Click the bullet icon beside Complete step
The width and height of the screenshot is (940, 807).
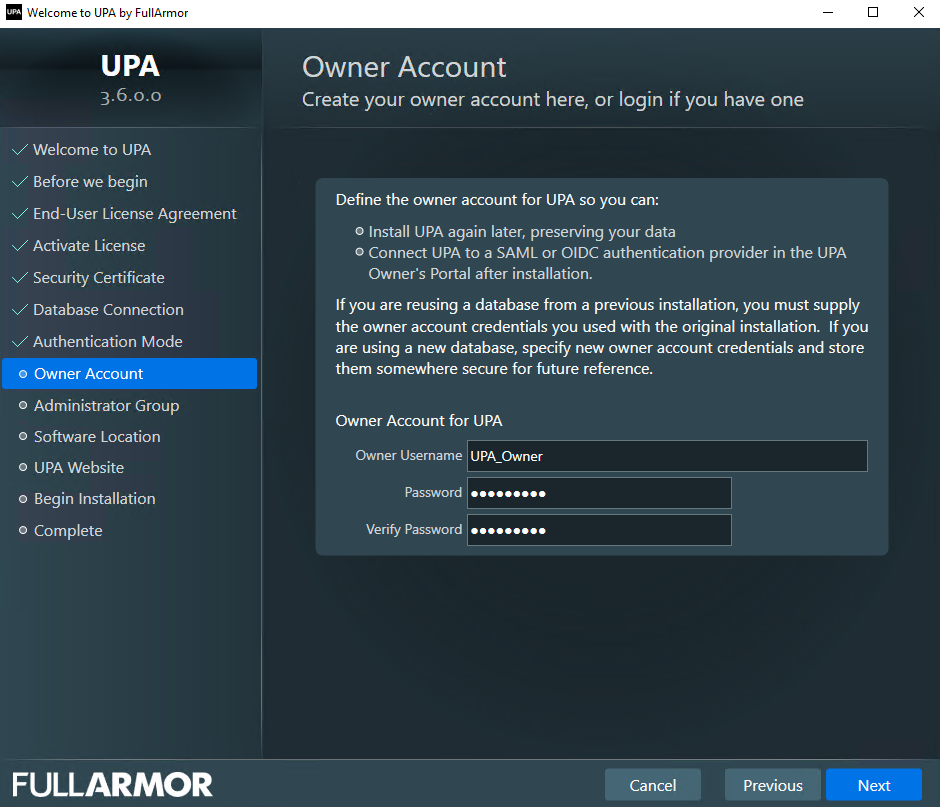(23, 531)
